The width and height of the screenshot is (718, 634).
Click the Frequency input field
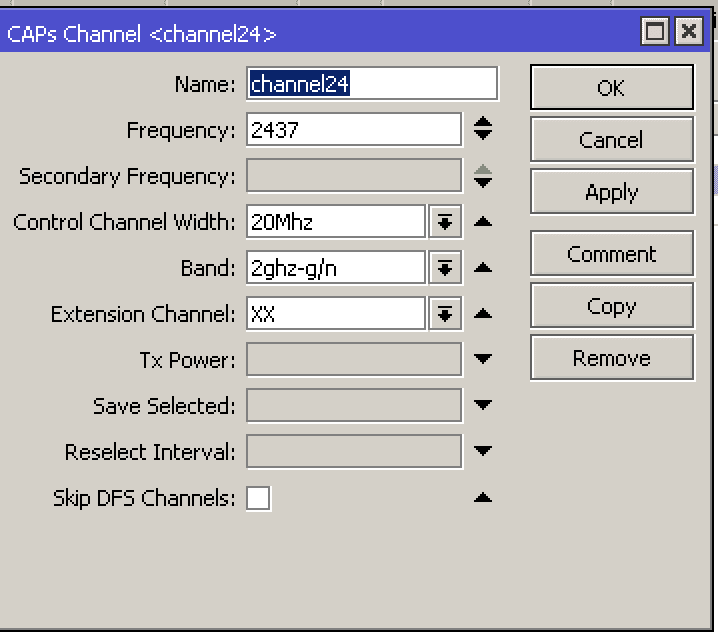(354, 130)
